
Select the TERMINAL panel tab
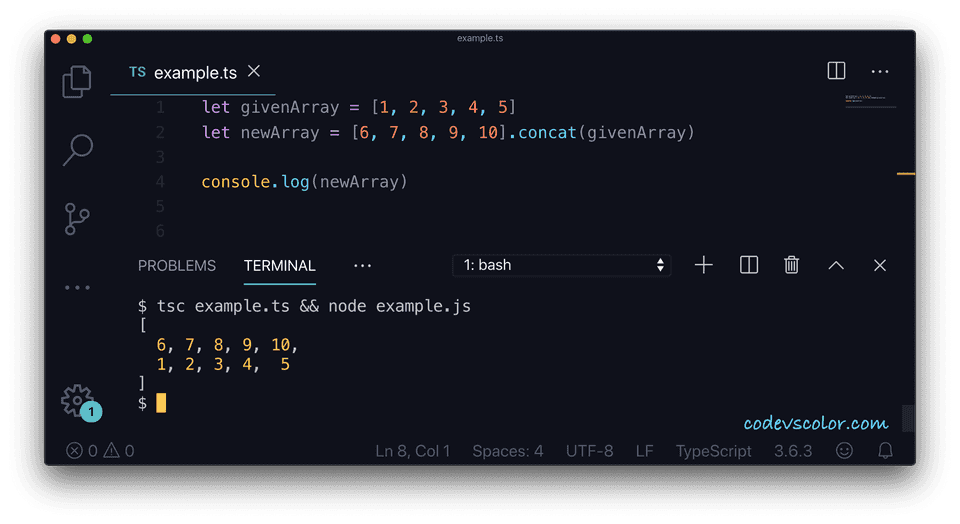tap(280, 266)
